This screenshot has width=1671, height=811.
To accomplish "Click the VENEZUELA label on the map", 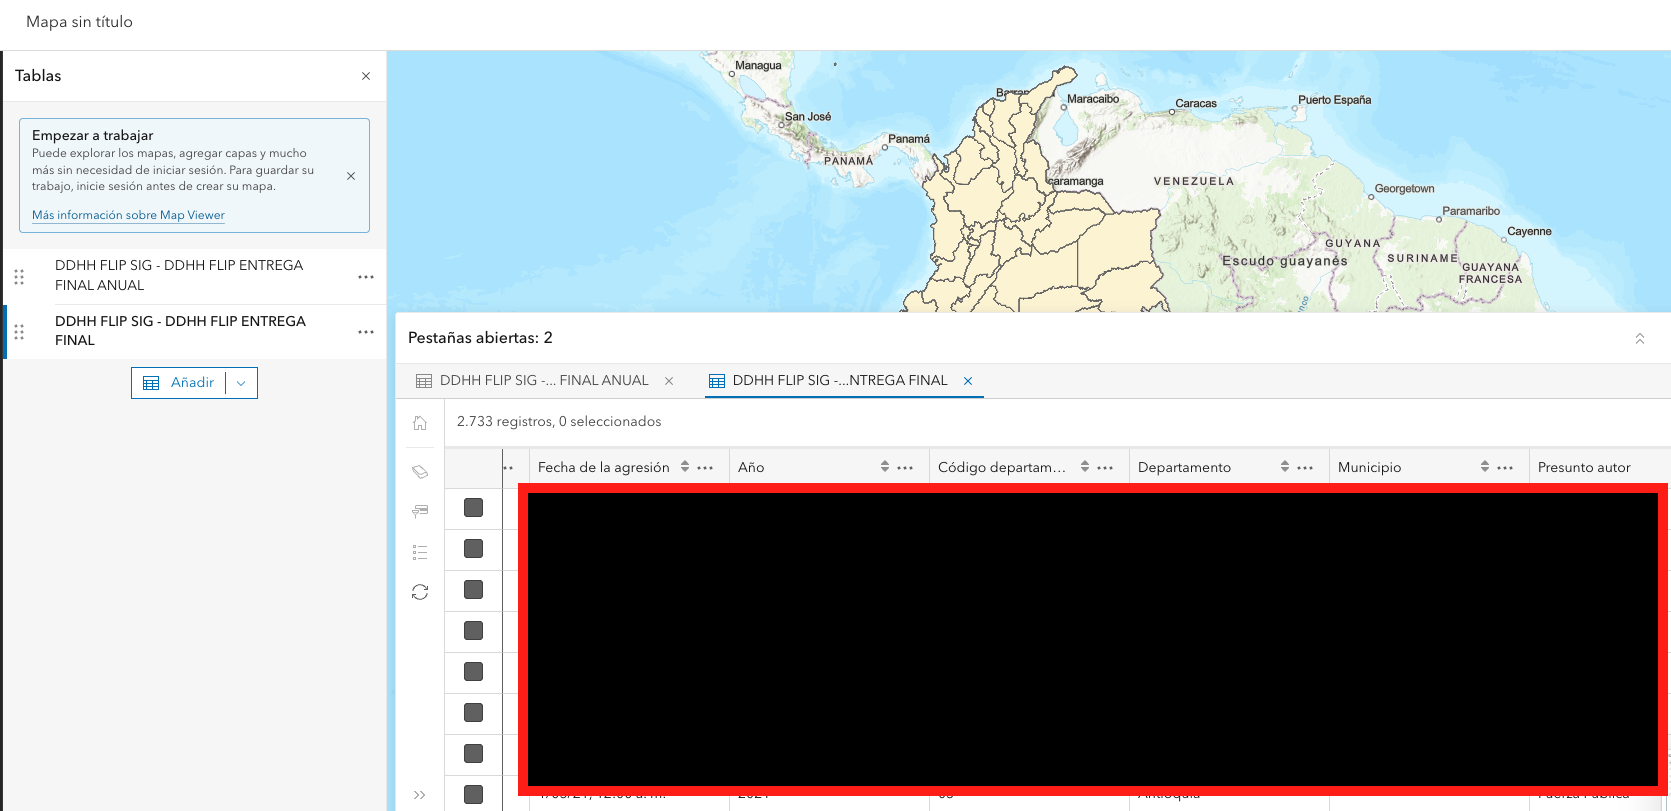I will (x=1194, y=182).
